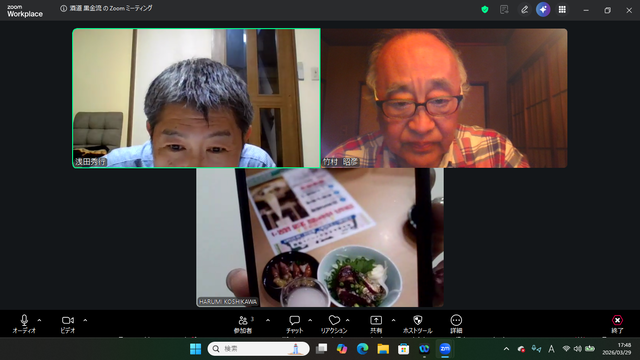Expand audio options arrow next to オーディオ

coord(40,320)
